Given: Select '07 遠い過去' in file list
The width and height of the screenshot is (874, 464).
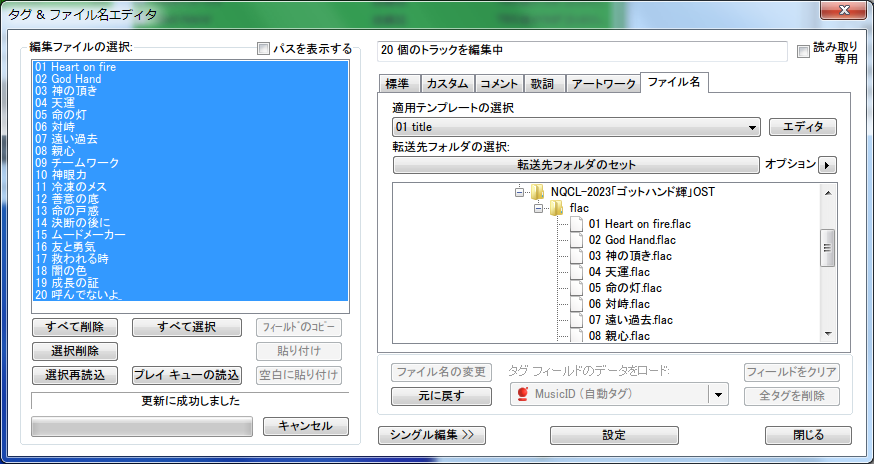Looking at the screenshot, I should tap(190, 139).
